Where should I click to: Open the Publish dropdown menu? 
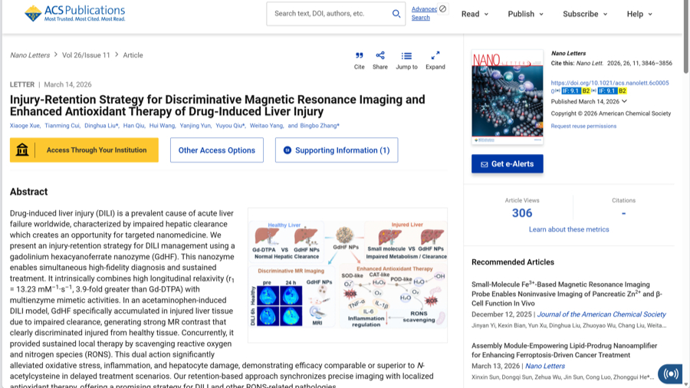(x=525, y=14)
